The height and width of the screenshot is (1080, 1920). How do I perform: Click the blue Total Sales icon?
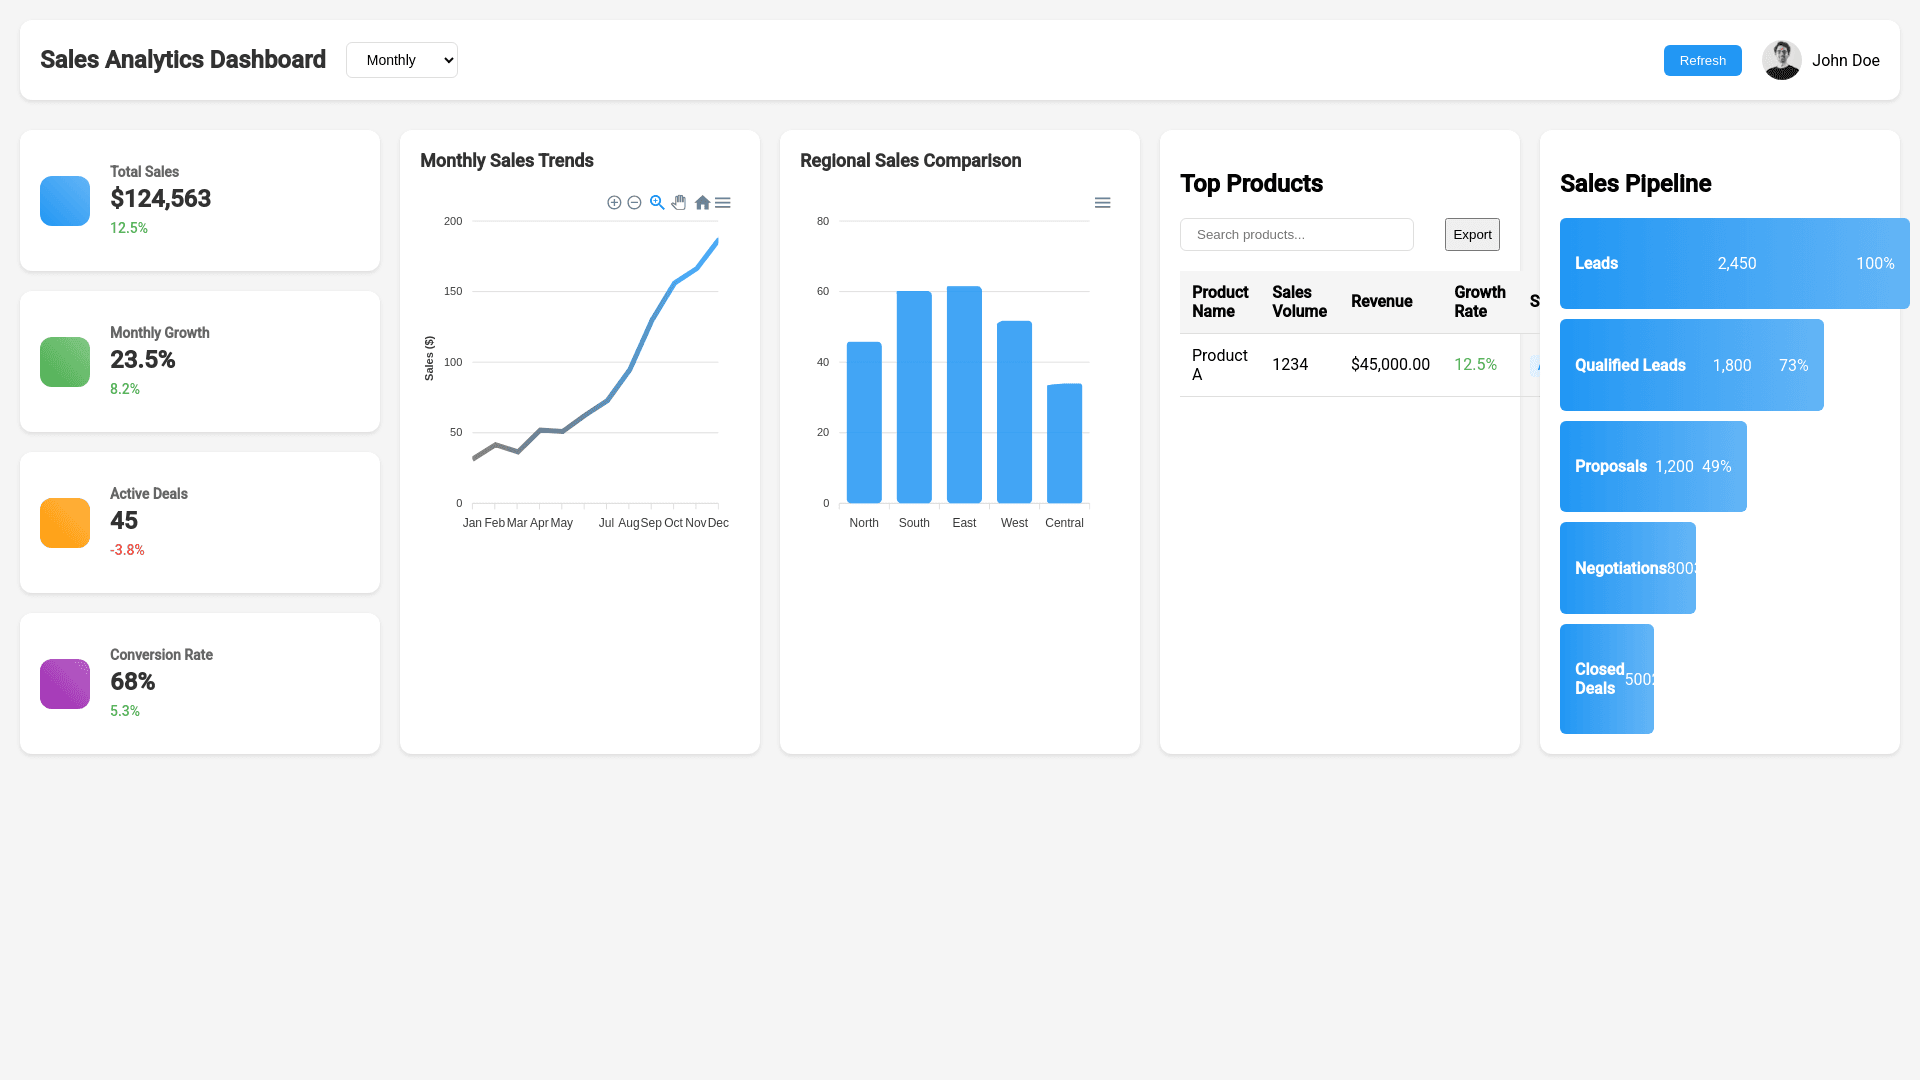65,201
